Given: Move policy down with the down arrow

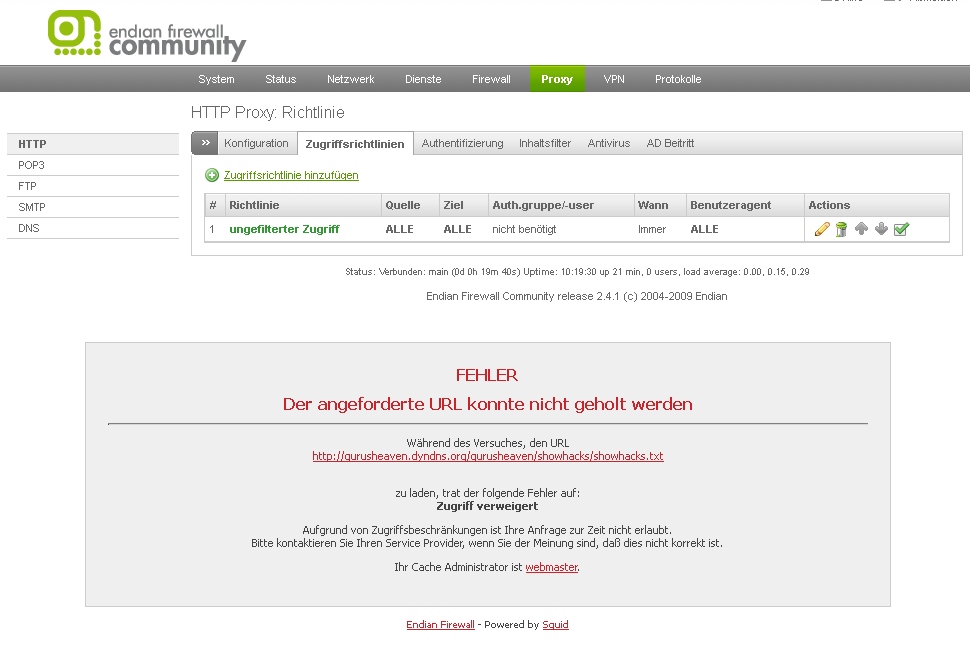Looking at the screenshot, I should click(881, 229).
